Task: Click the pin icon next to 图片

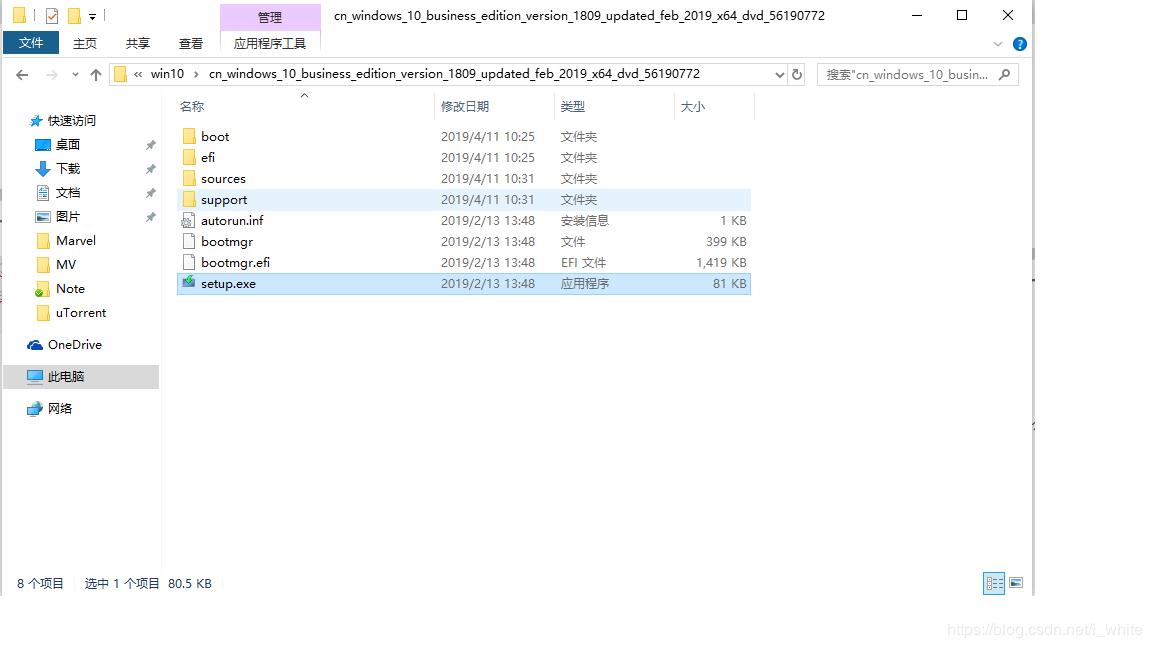Action: [x=151, y=217]
